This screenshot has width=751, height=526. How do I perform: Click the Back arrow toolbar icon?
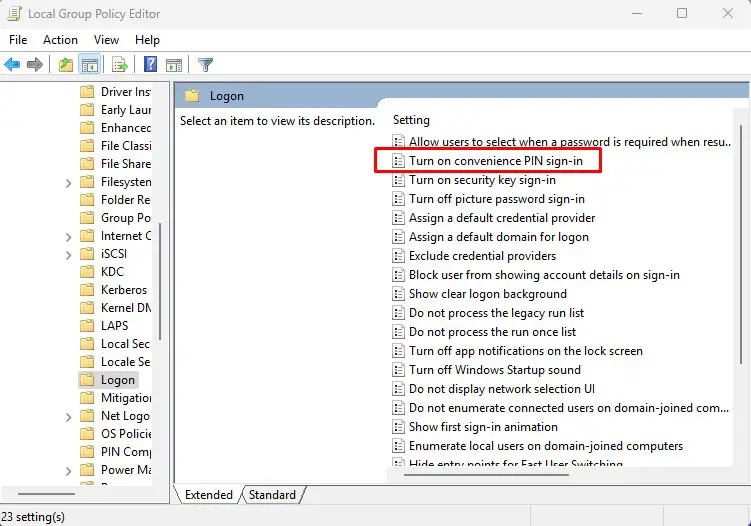12,64
